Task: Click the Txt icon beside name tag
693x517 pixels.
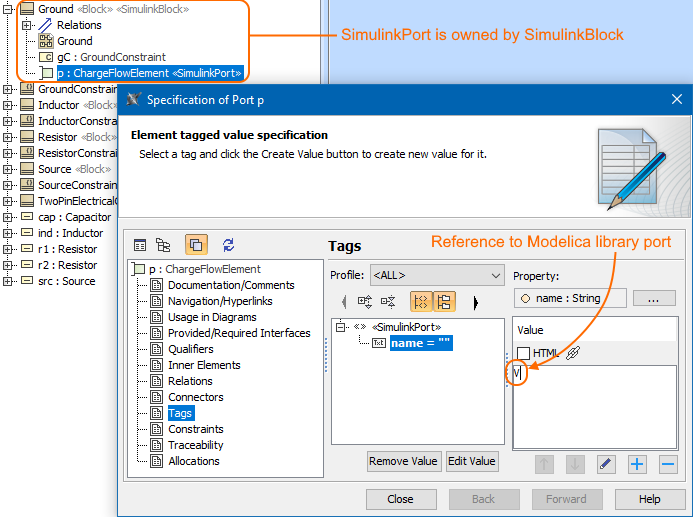Action: pyautogui.click(x=379, y=343)
